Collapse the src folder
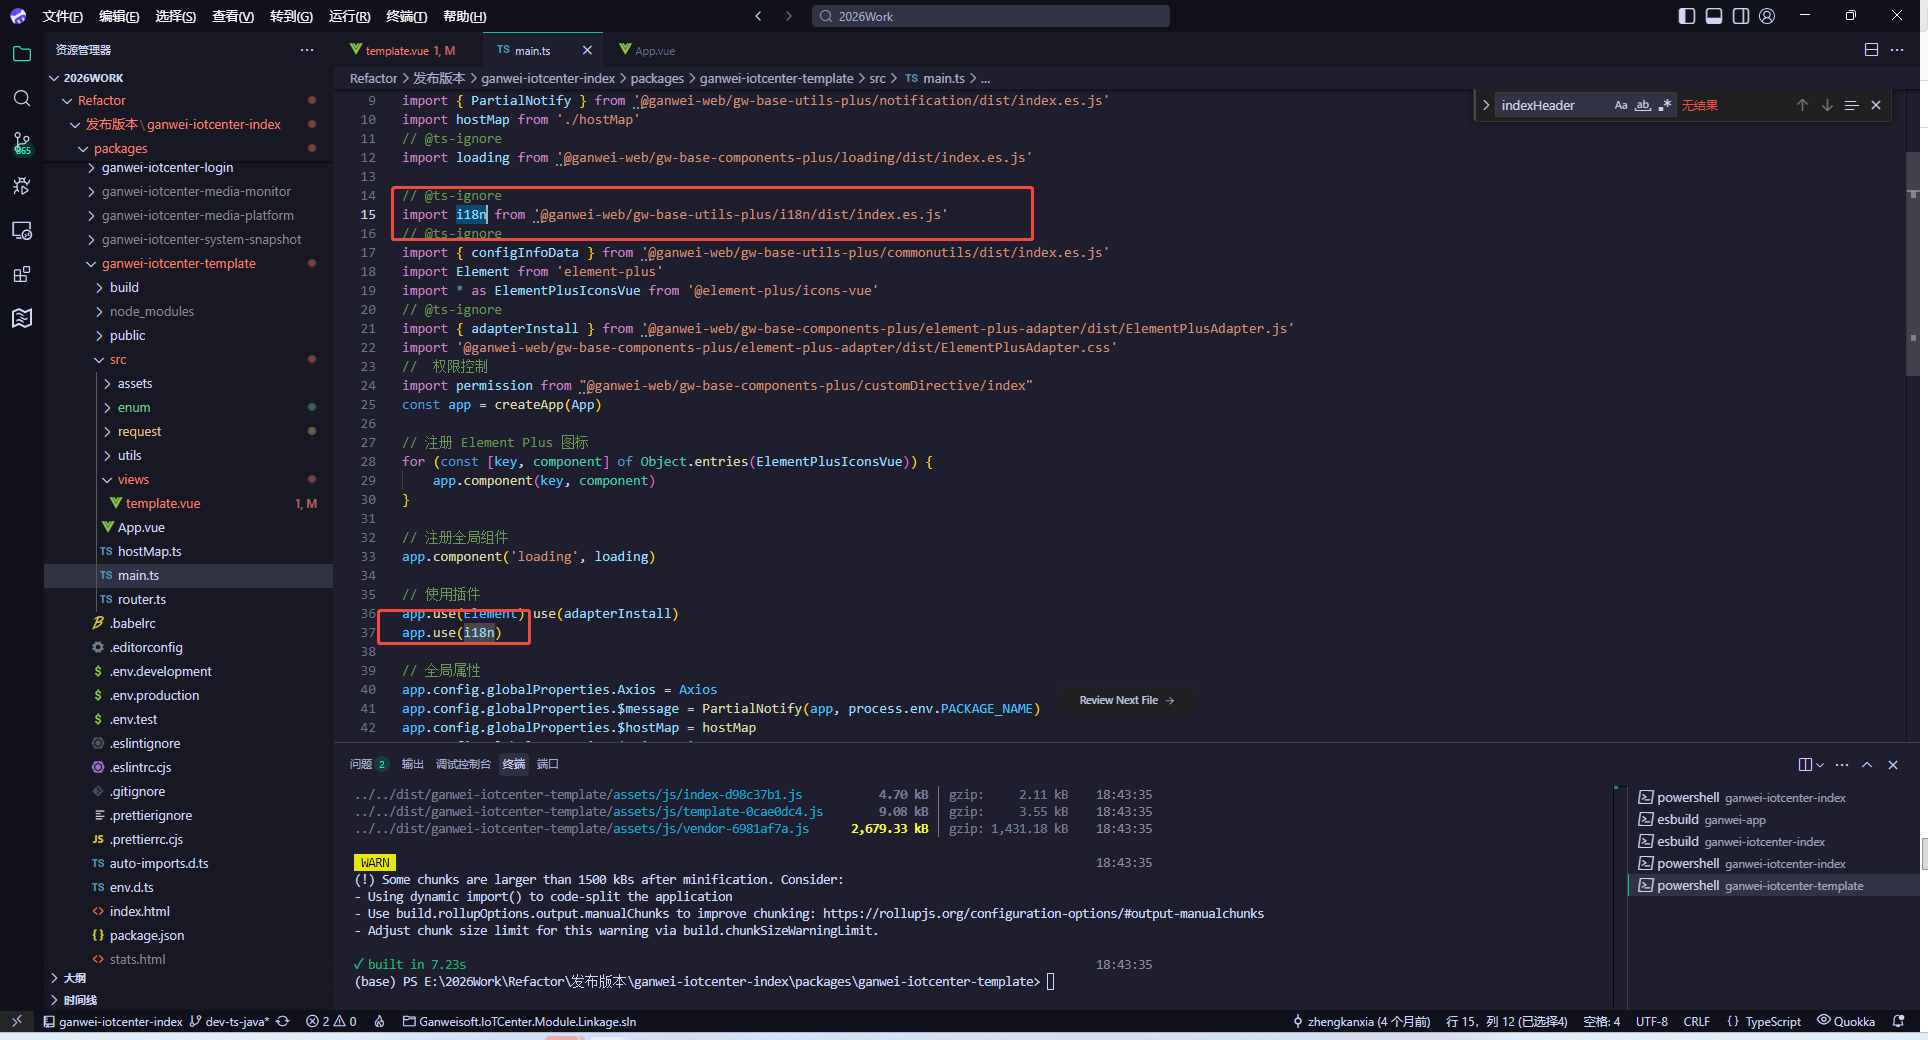Image resolution: width=1928 pixels, height=1040 pixels. pyautogui.click(x=118, y=360)
